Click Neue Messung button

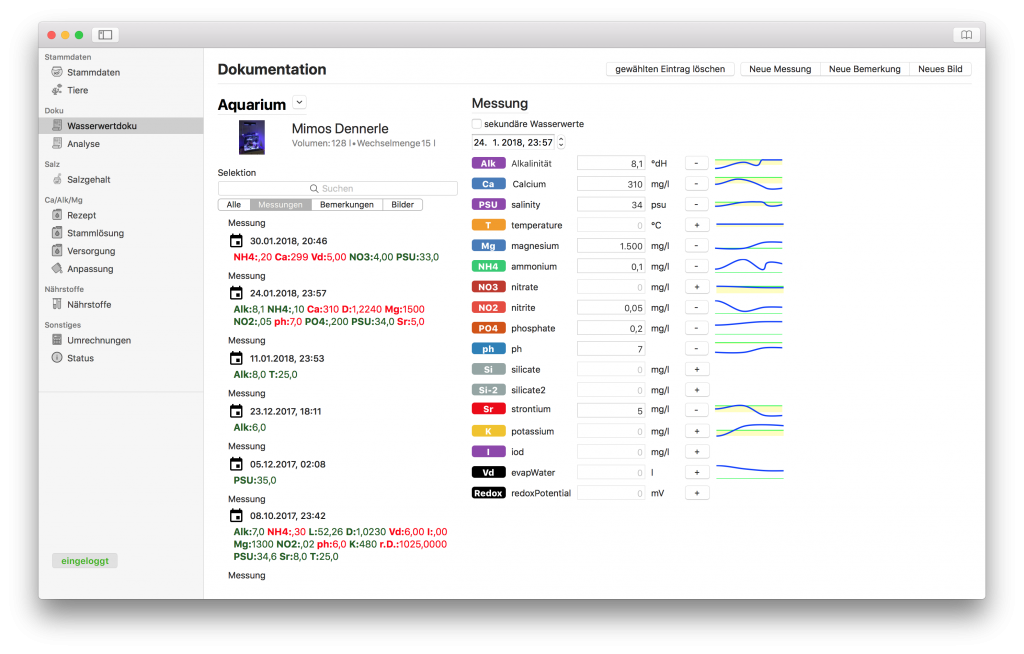coord(780,69)
